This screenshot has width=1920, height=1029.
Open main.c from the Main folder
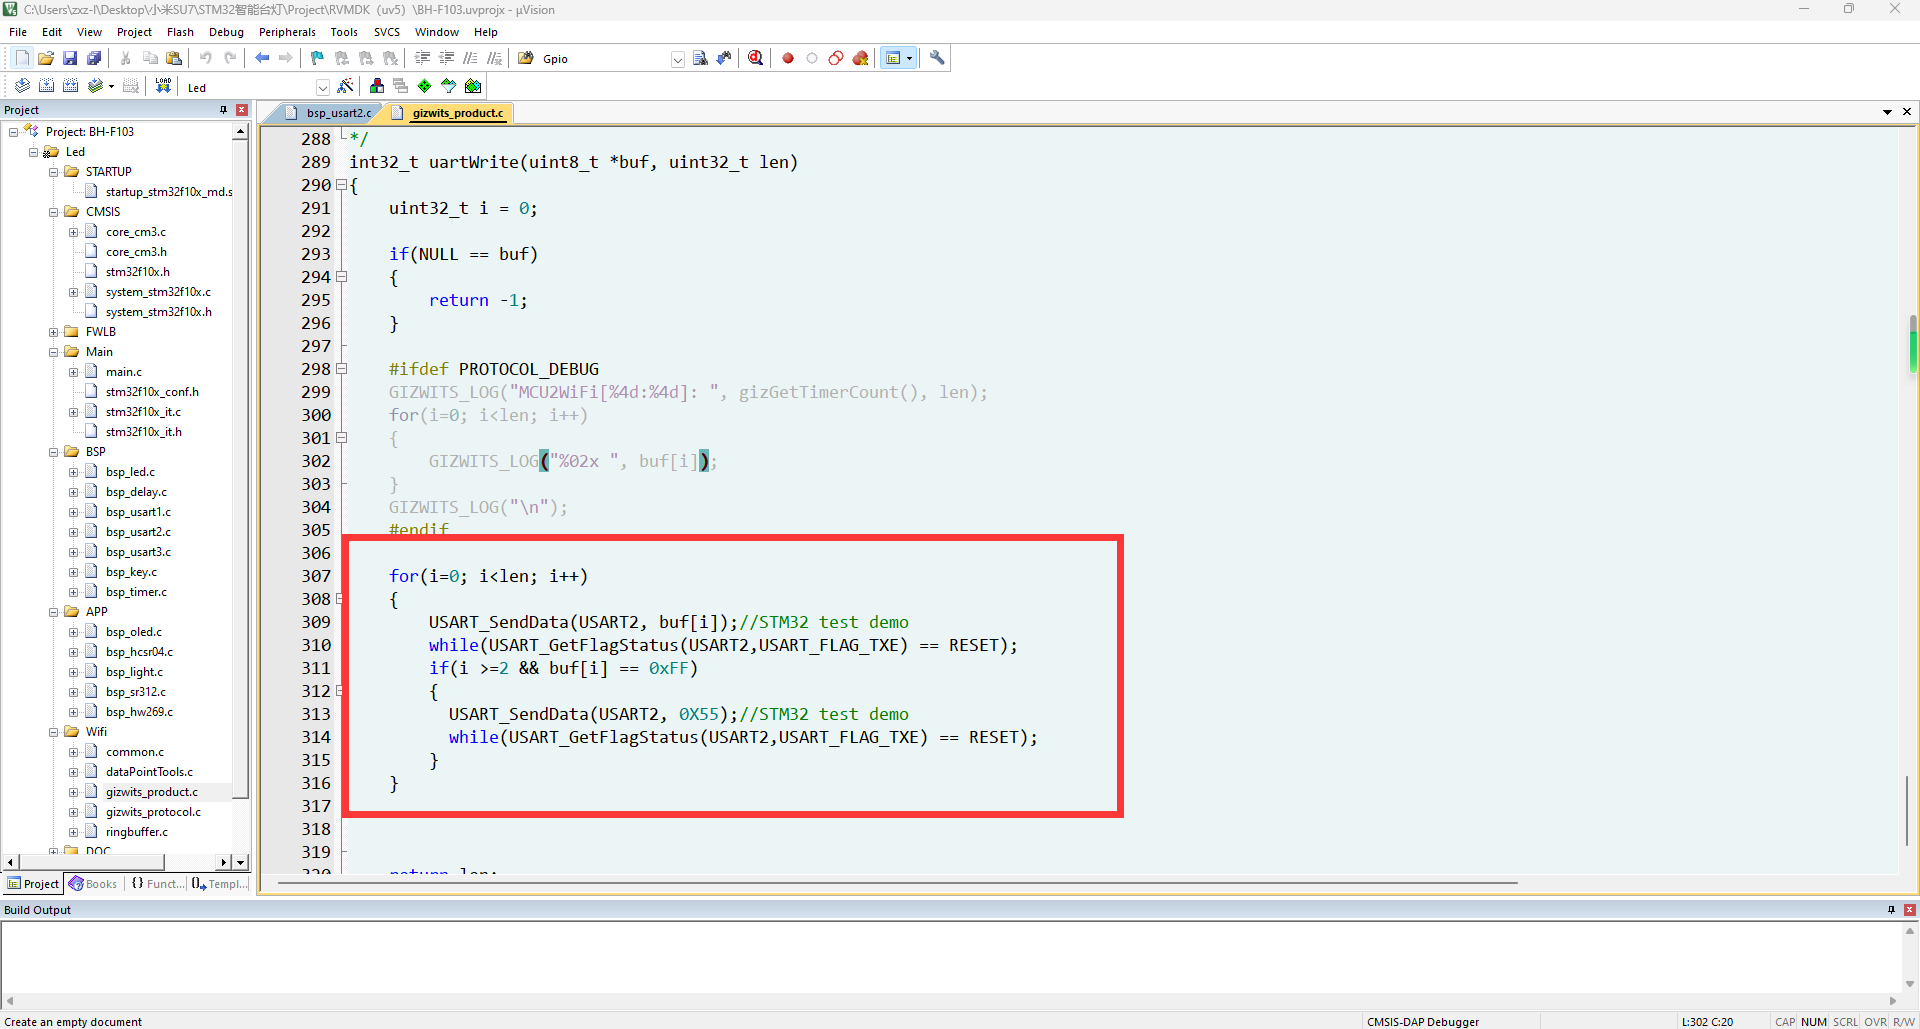[124, 372]
